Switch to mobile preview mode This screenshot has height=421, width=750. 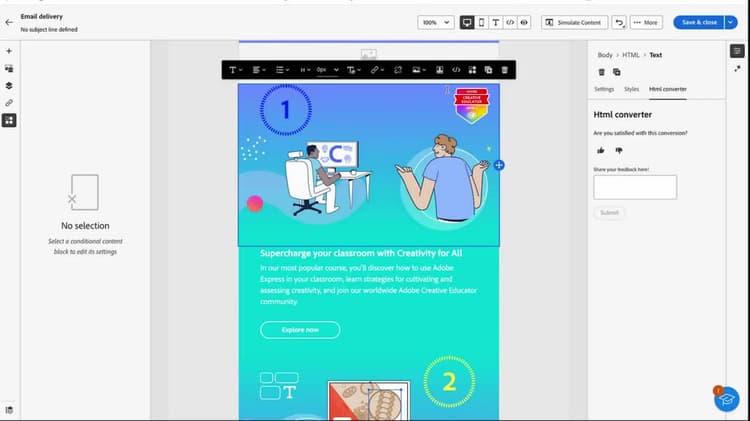pyautogui.click(x=481, y=22)
